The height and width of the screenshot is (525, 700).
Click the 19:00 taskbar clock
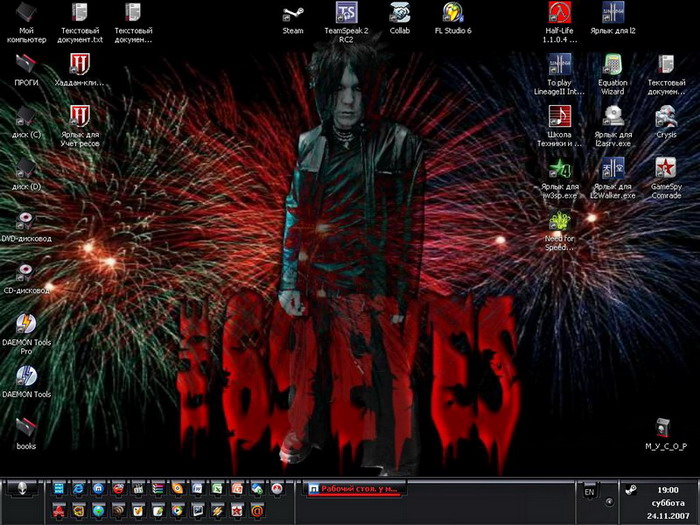668,490
